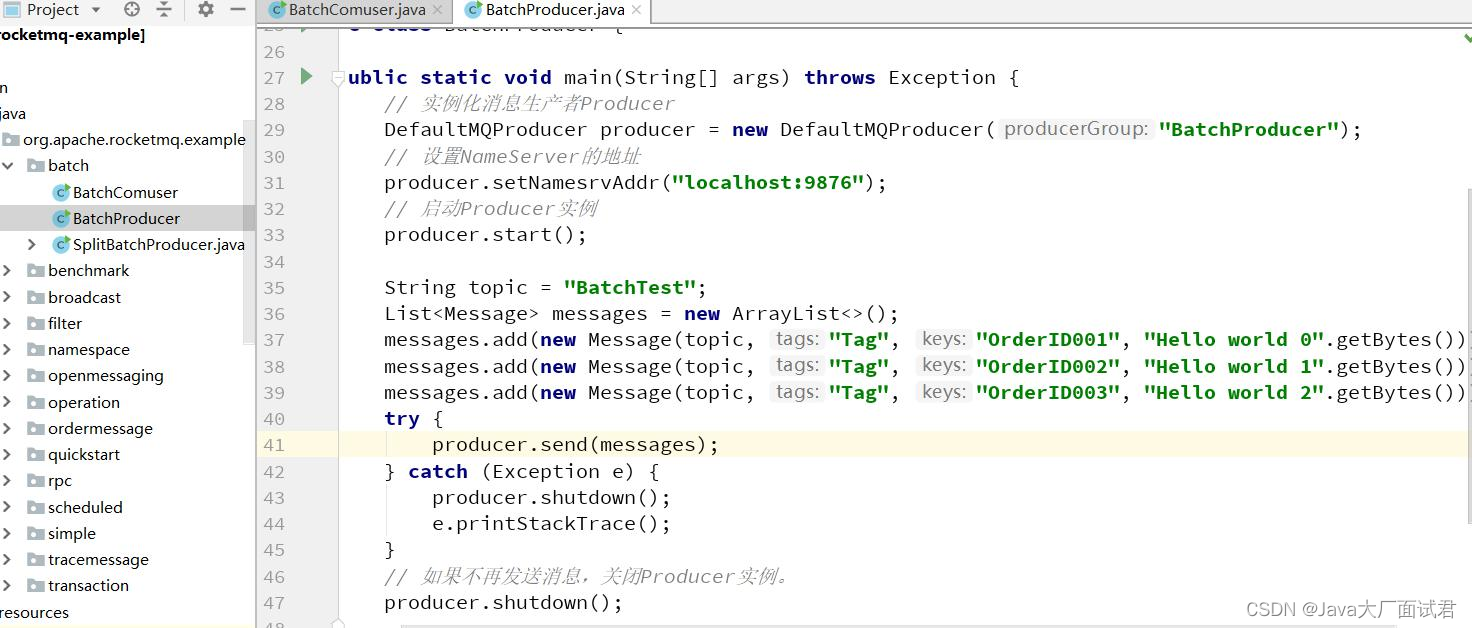Click the rpc folder icon

click(36, 481)
